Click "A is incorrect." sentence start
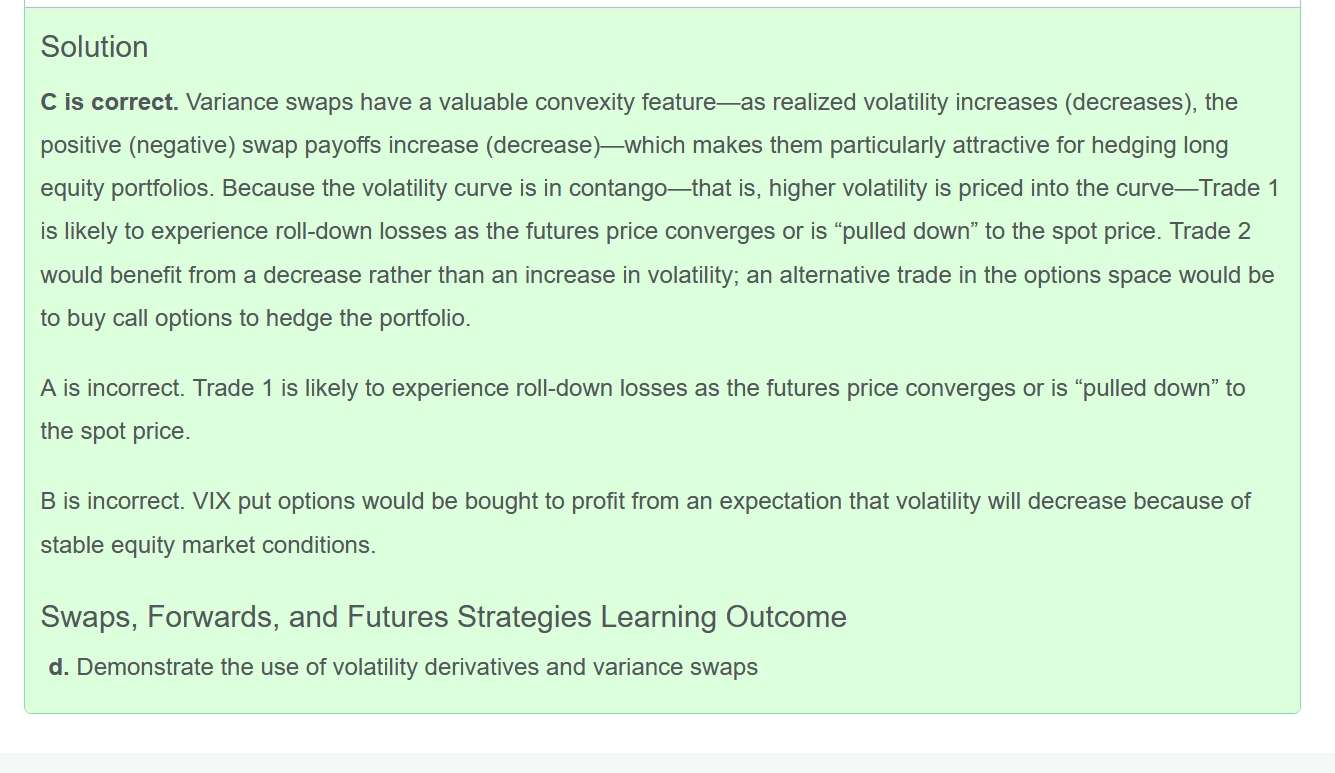 [113, 388]
